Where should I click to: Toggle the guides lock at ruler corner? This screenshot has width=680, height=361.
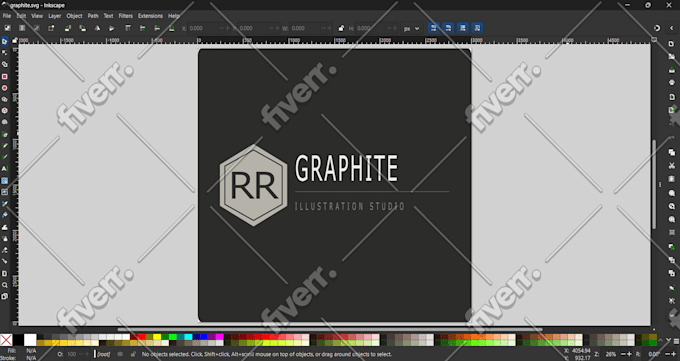[14, 40]
